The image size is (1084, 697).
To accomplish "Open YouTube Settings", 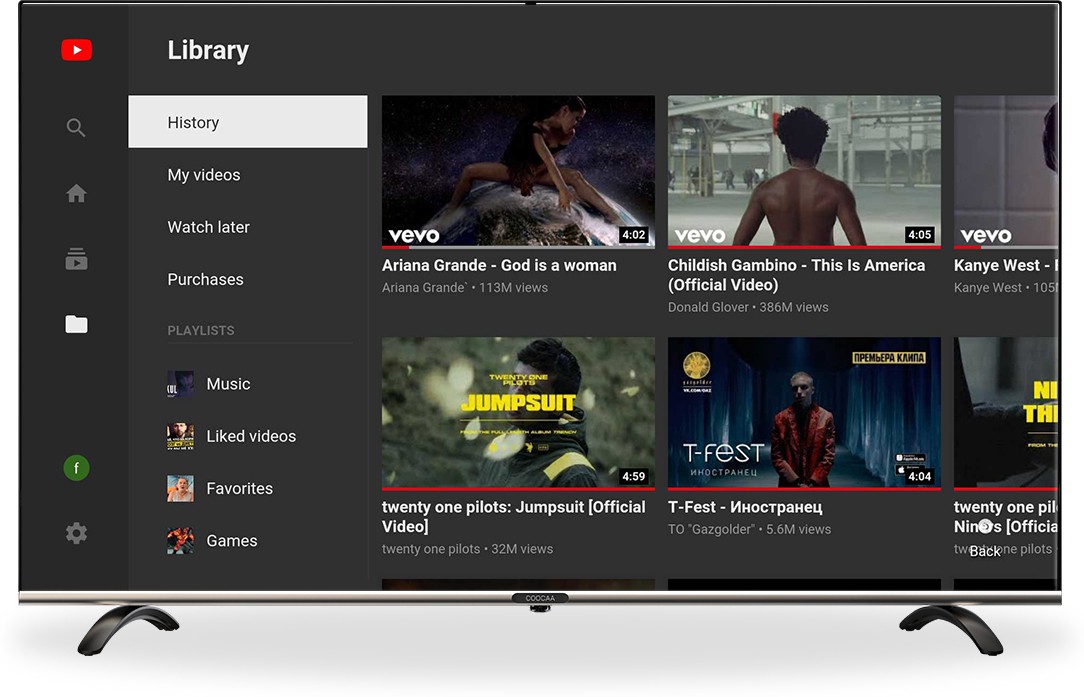I will [x=76, y=533].
